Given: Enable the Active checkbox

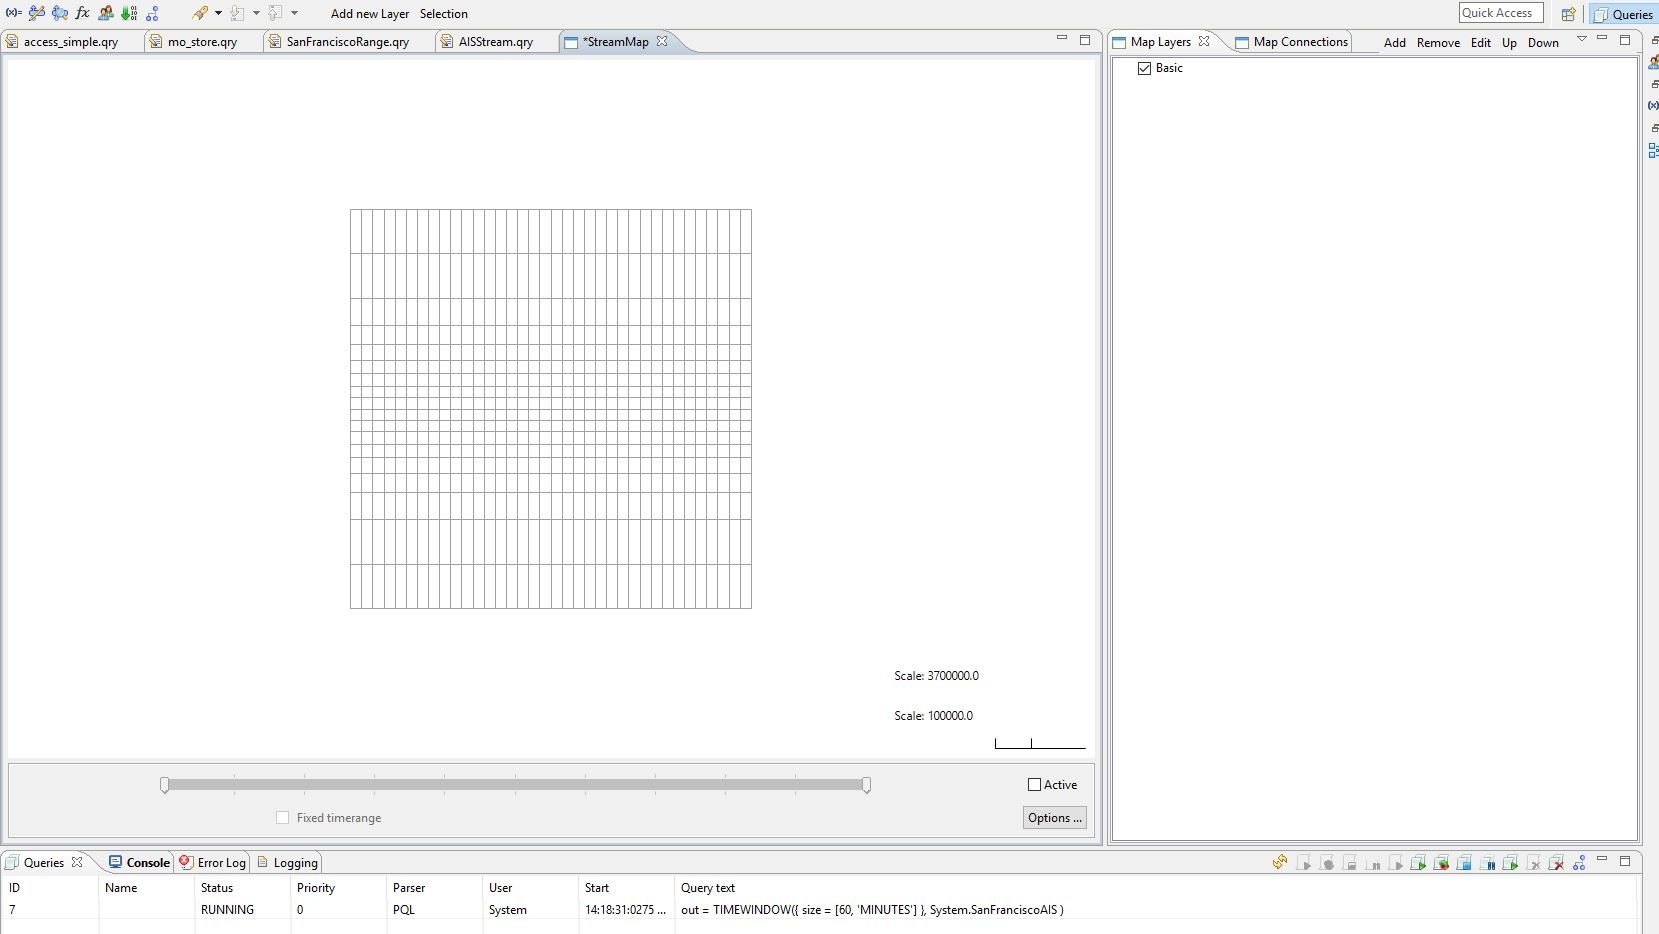Looking at the screenshot, I should click(x=1035, y=785).
